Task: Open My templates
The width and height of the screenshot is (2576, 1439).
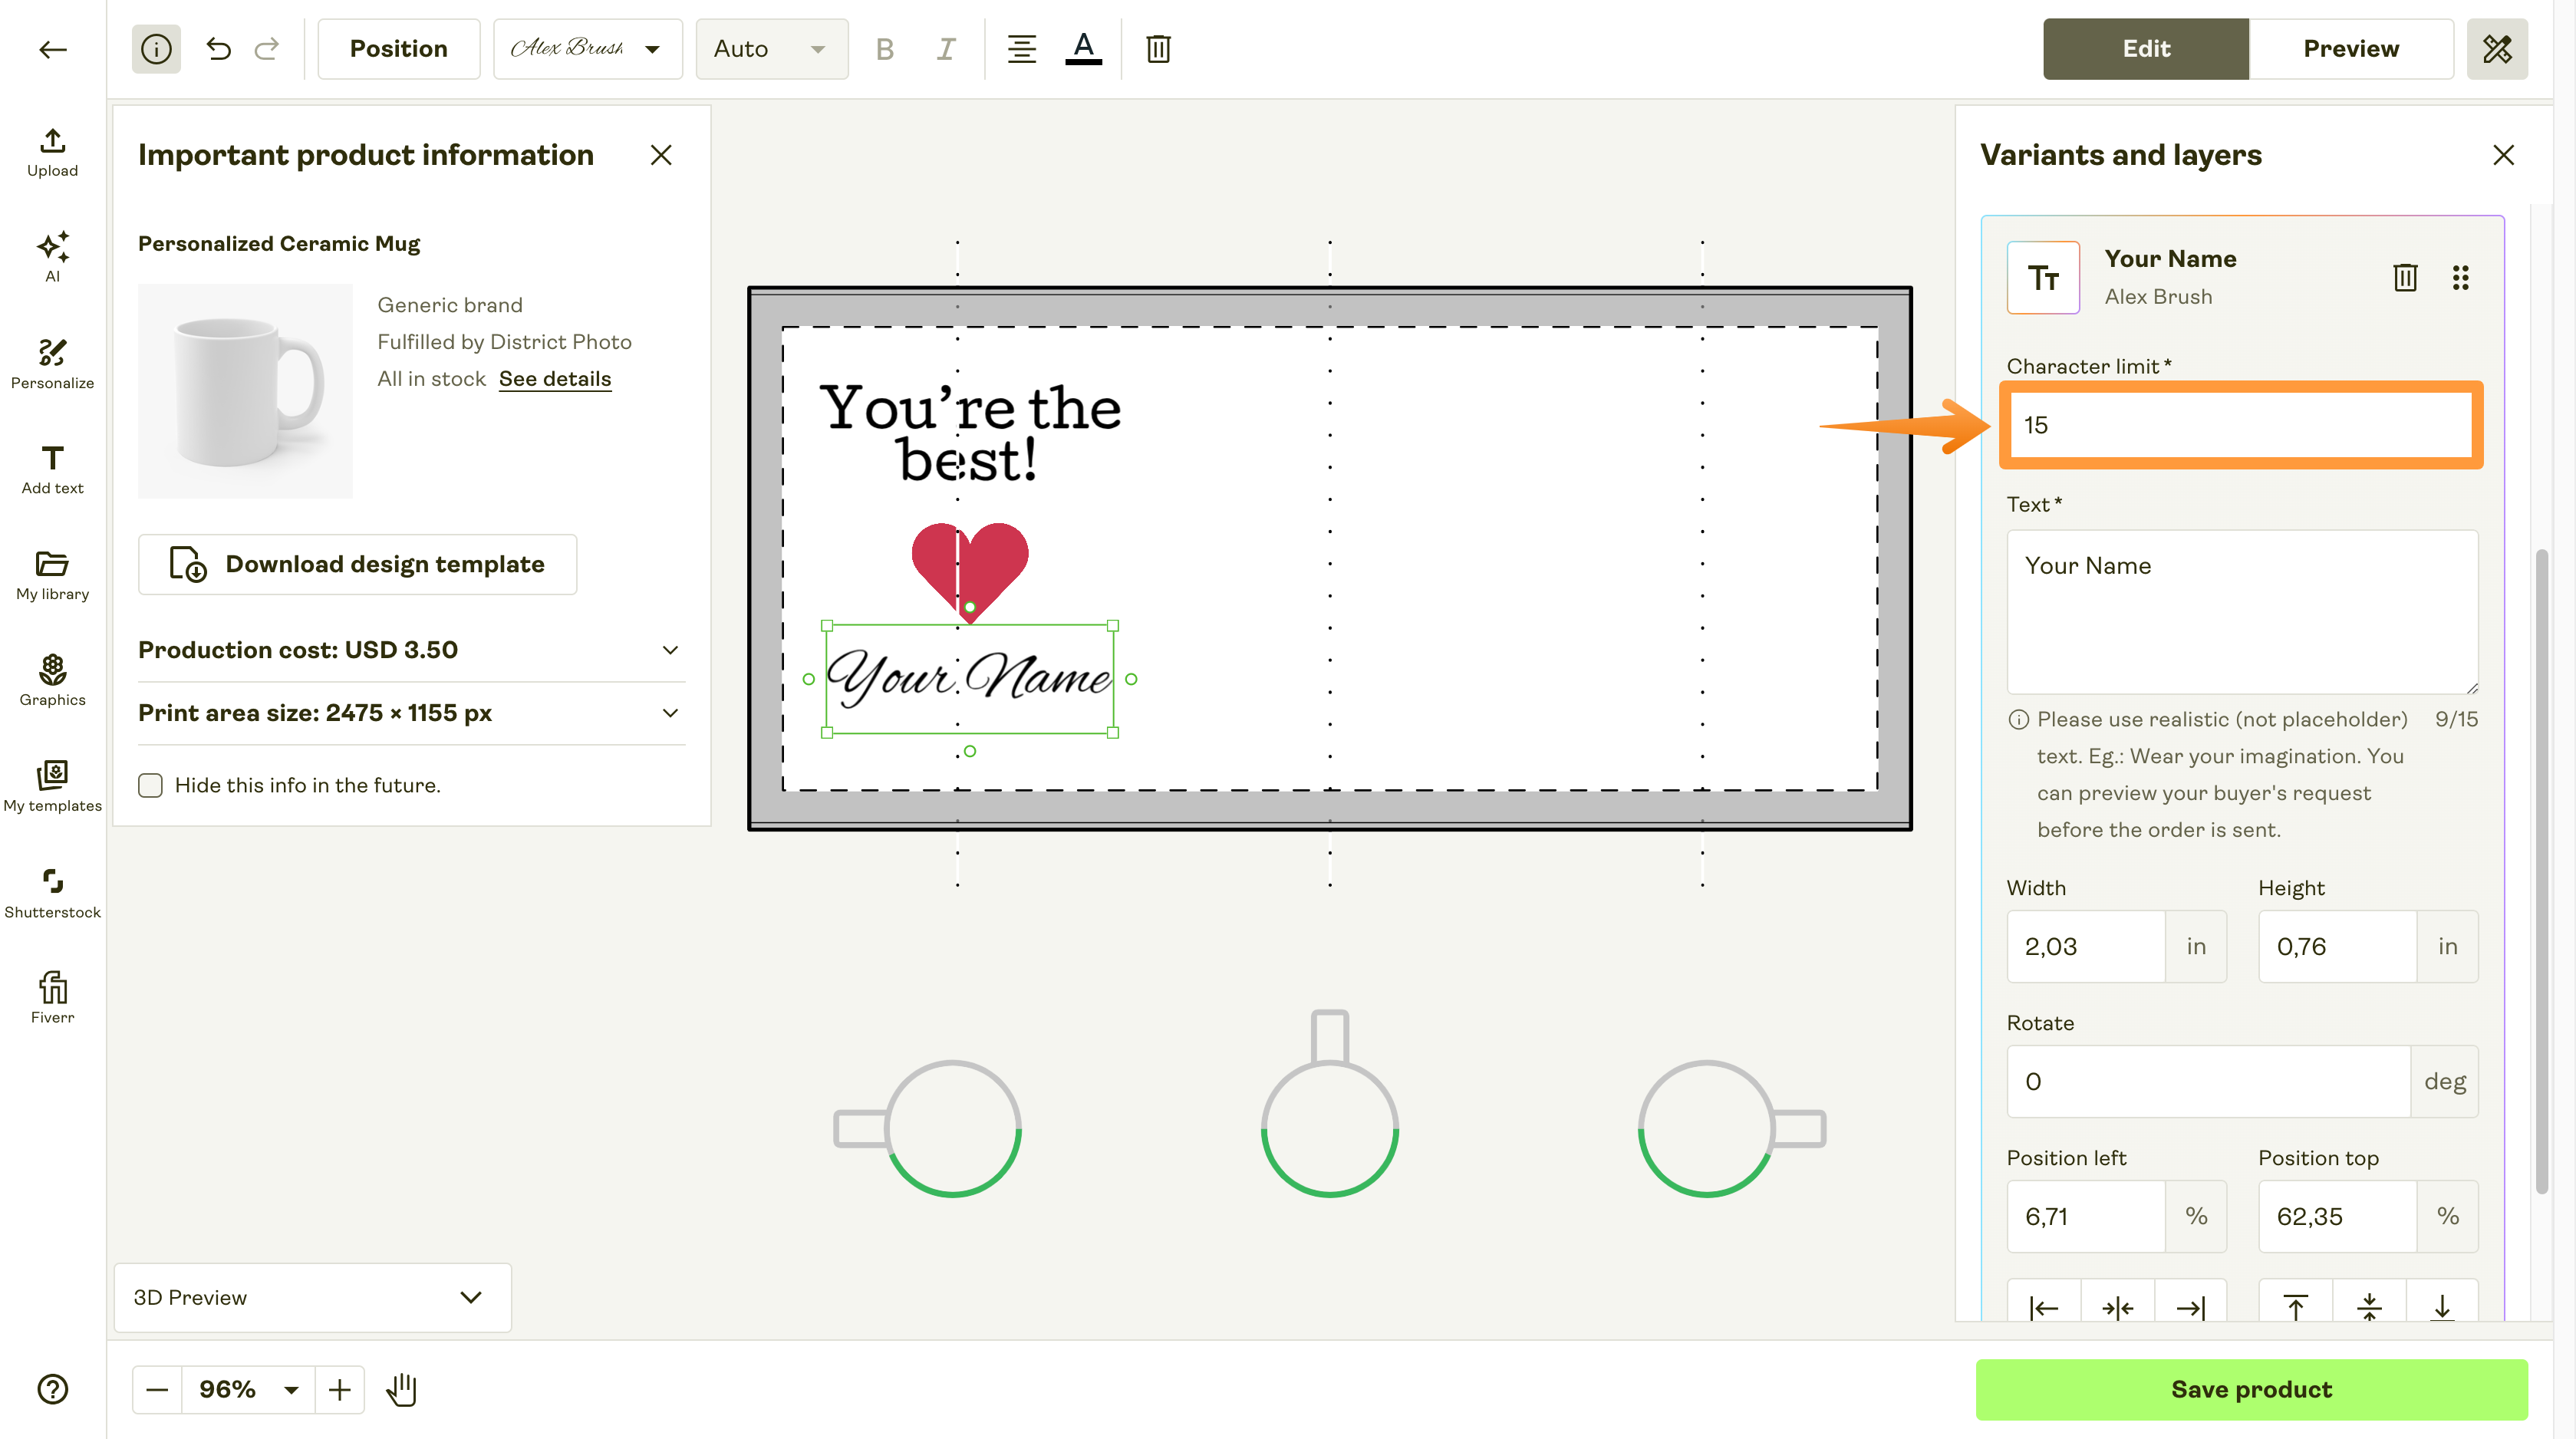Action: click(52, 788)
